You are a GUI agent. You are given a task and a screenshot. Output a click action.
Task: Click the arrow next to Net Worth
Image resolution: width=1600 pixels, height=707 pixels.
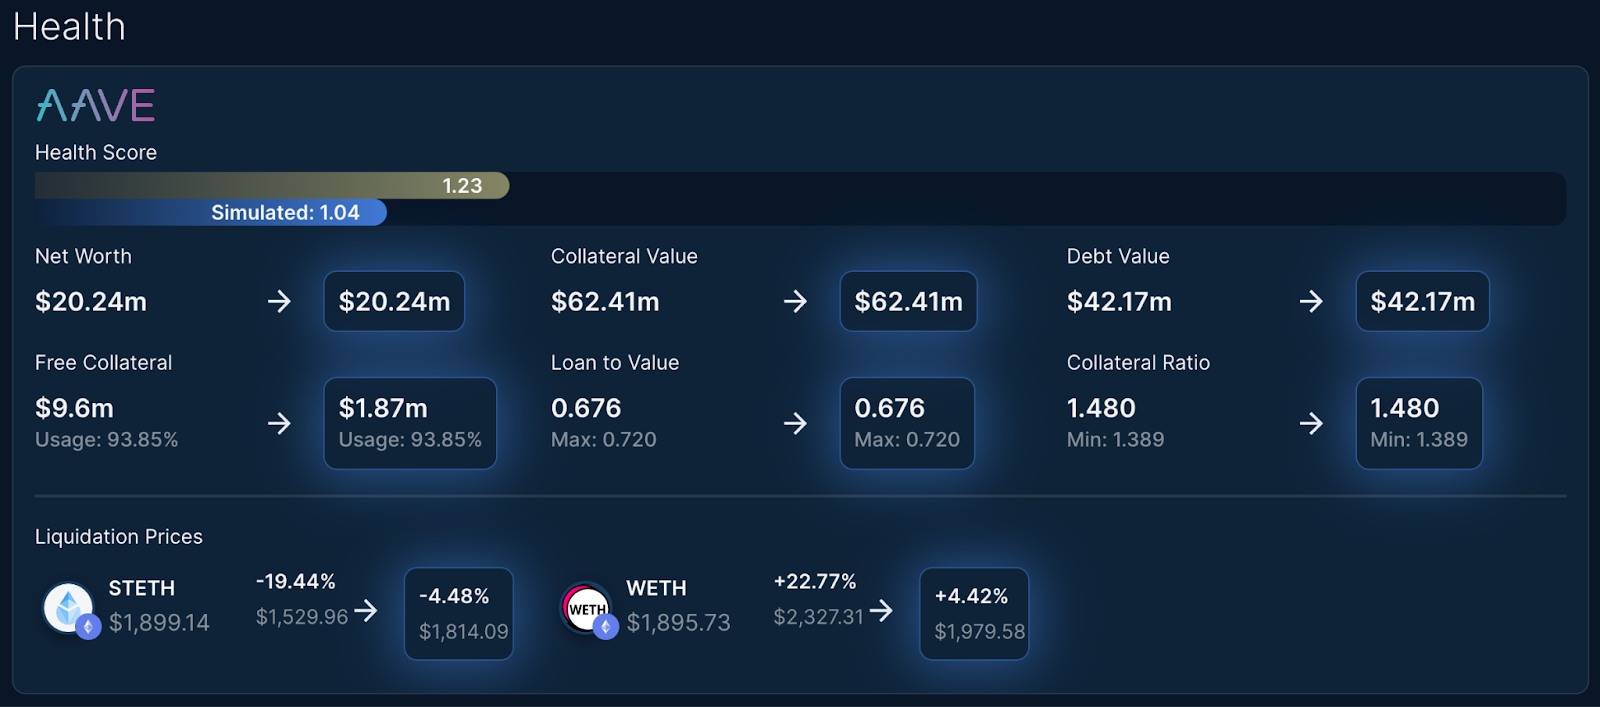[x=279, y=301]
